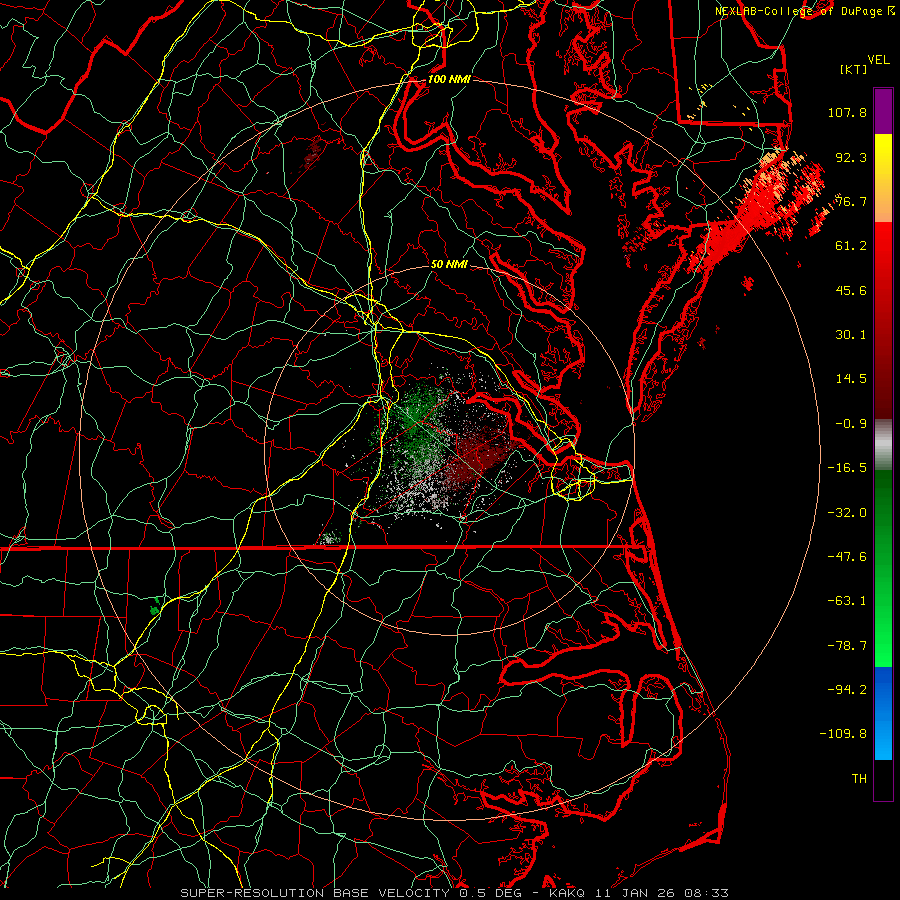Pick the gray near-zero segment of color bar
Screen dimensions: 900x900
pyautogui.click(x=883, y=444)
